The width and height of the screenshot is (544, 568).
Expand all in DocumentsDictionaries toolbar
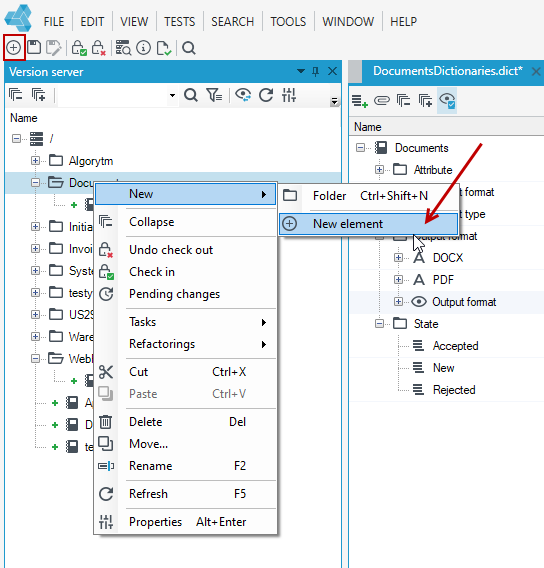pos(425,100)
